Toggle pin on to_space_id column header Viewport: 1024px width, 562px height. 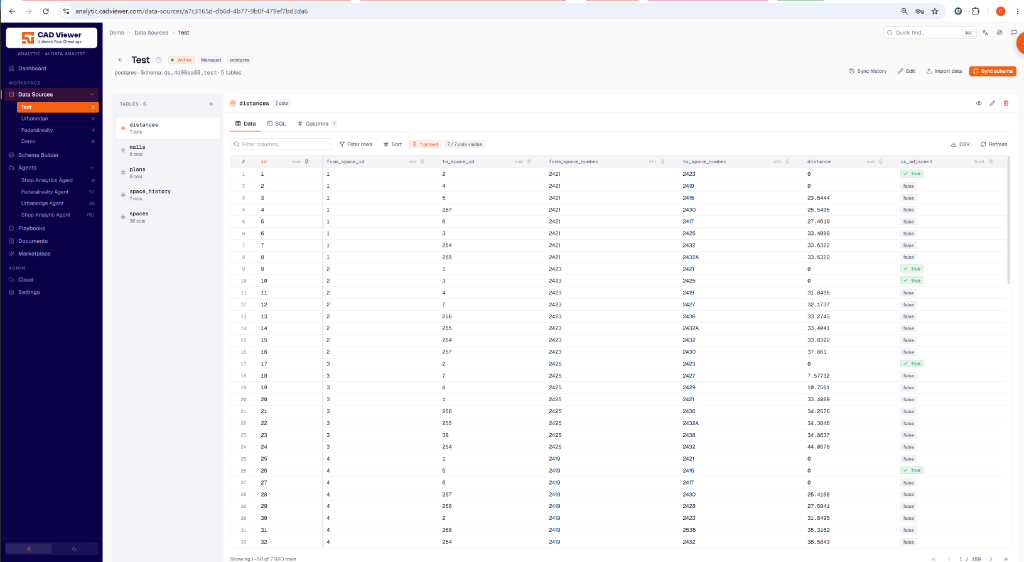tap(529, 161)
